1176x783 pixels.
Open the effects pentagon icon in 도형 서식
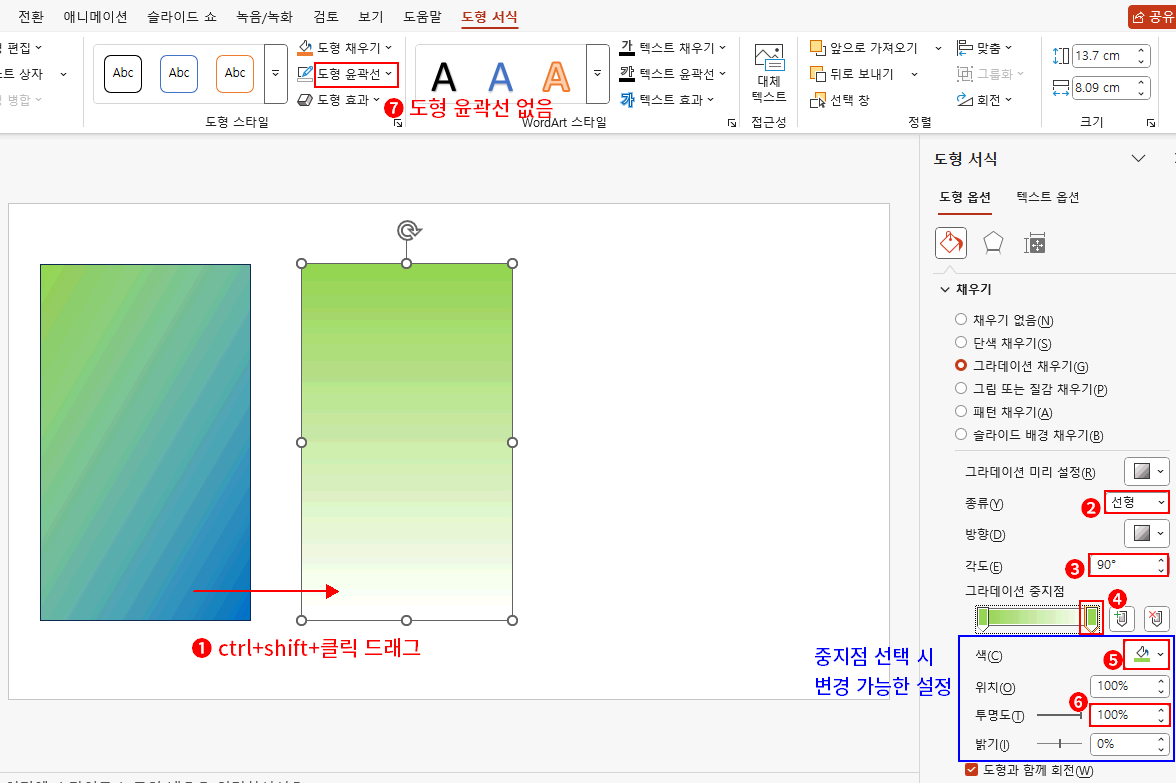click(x=994, y=242)
